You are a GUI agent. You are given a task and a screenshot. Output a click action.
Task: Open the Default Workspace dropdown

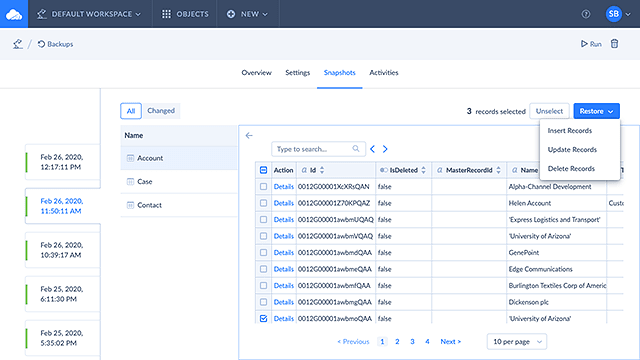tap(89, 14)
